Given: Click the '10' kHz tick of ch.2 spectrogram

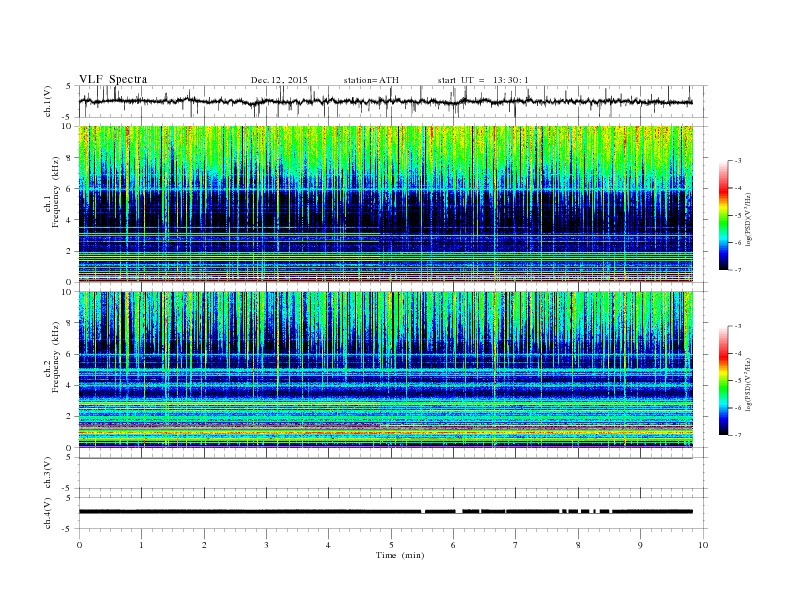Looking at the screenshot, I should point(68,292).
